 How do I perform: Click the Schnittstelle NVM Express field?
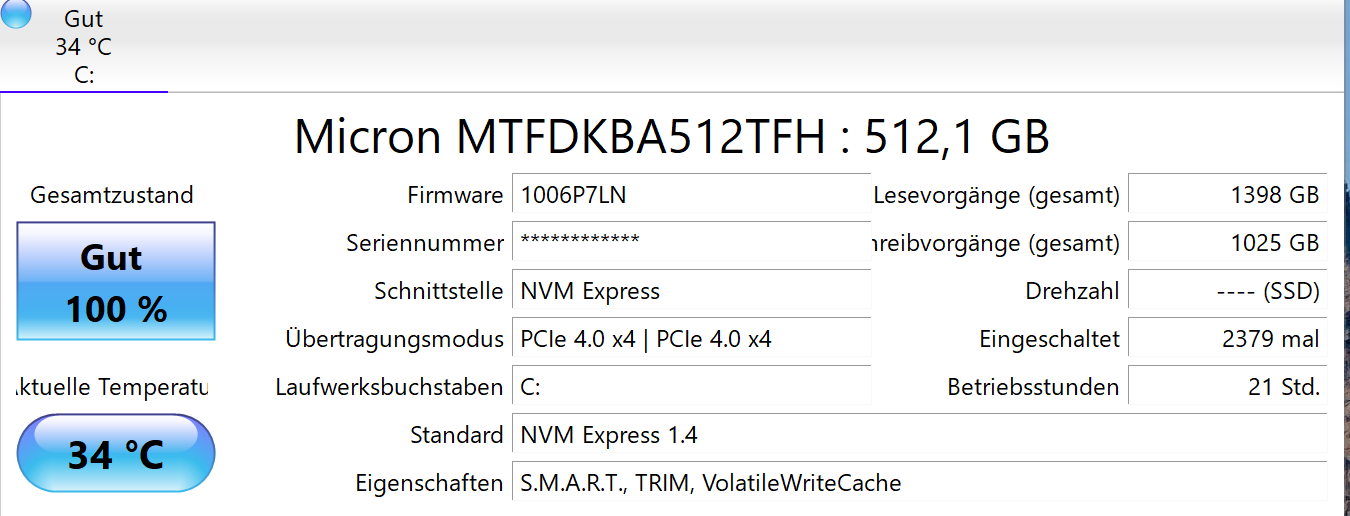coord(690,291)
